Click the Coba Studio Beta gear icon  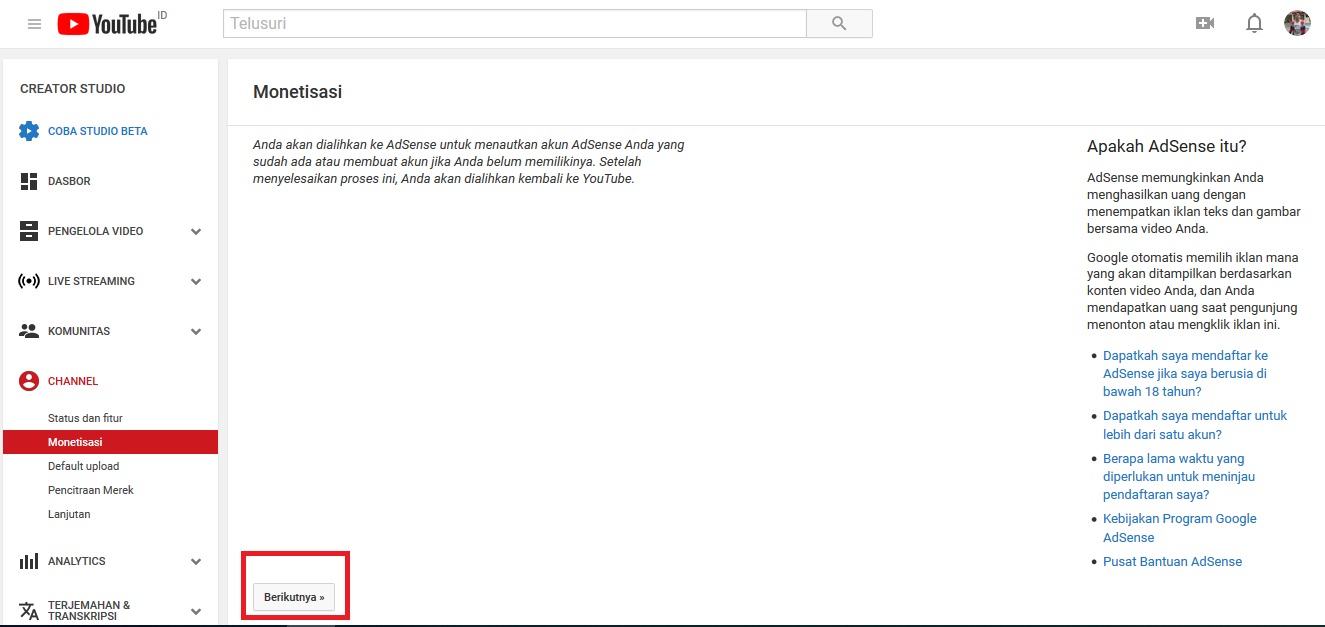tap(29, 131)
